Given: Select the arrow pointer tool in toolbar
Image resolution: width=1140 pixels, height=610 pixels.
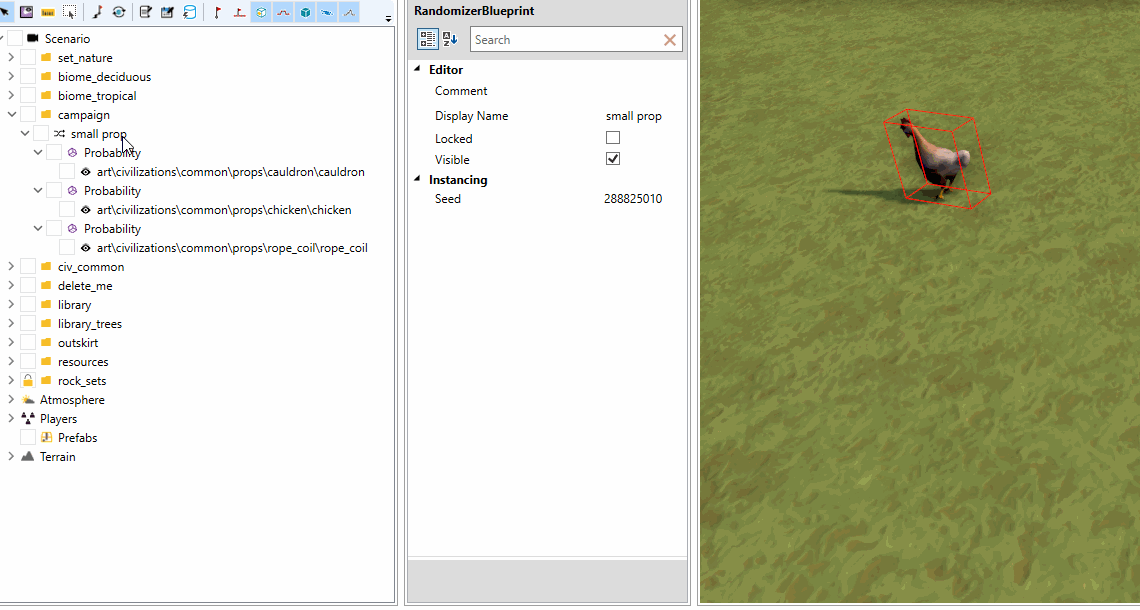Looking at the screenshot, I should 6,12.
